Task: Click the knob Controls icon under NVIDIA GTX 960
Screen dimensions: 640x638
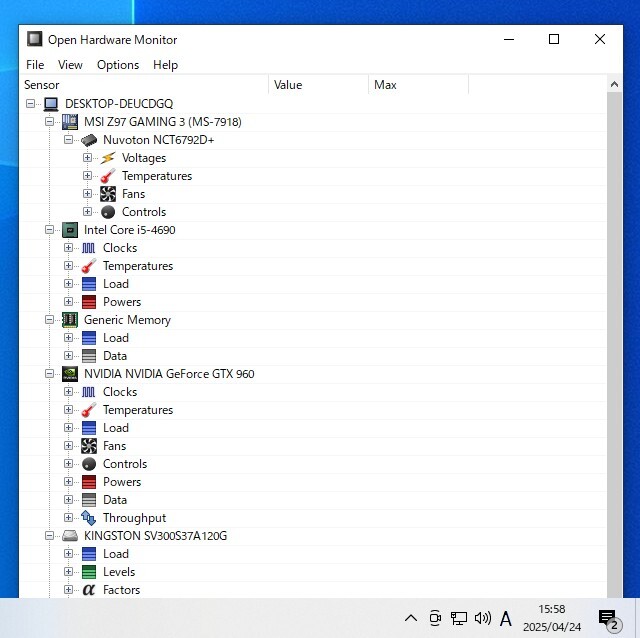Action: click(89, 464)
